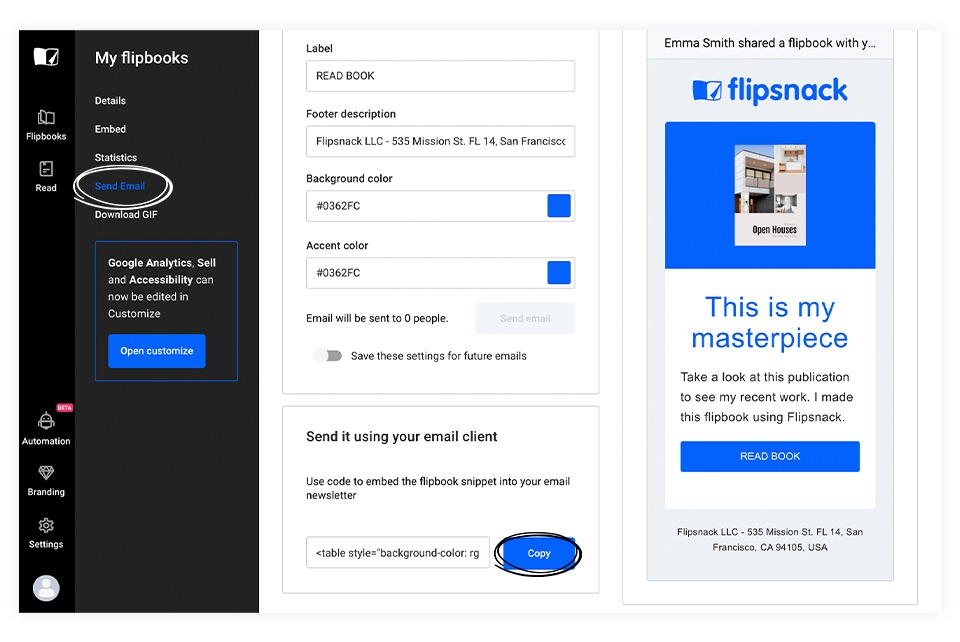Select the Send Email menu item
The height and width of the screenshot is (642, 960).
(x=120, y=186)
